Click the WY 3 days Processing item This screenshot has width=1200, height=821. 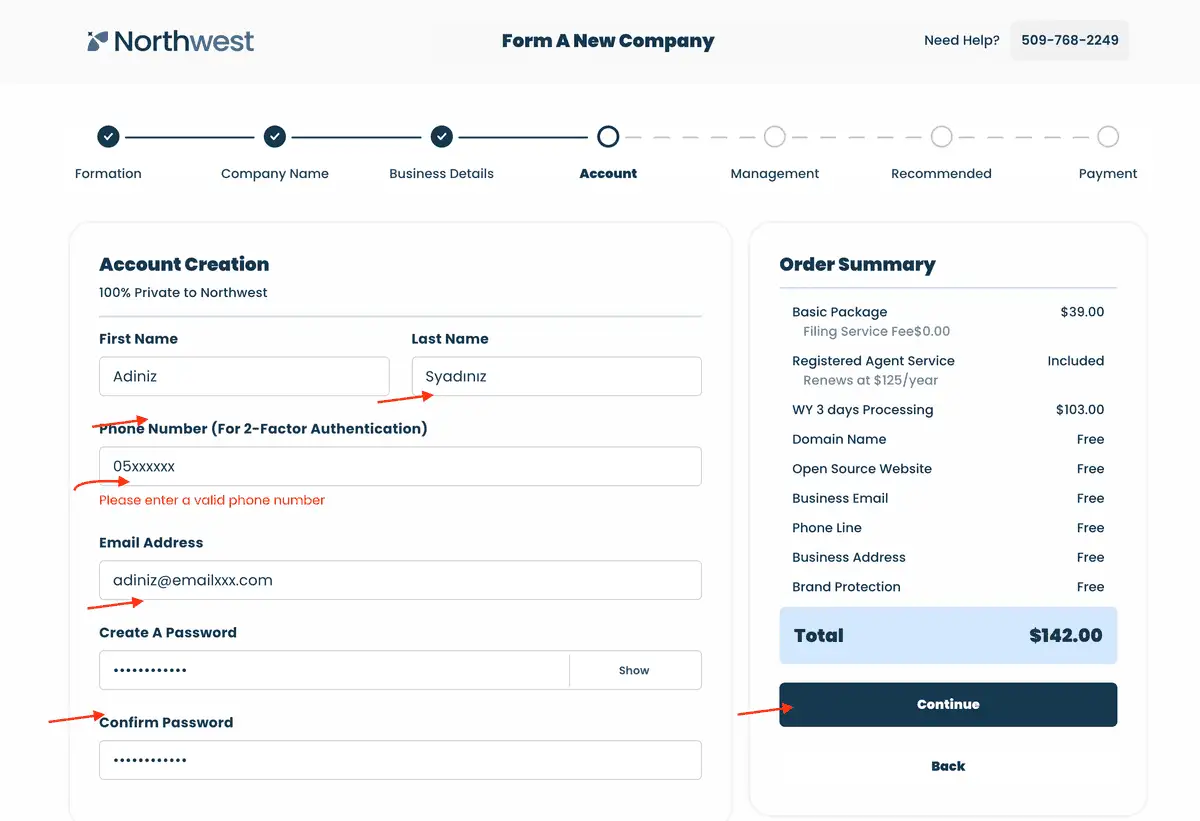point(862,410)
